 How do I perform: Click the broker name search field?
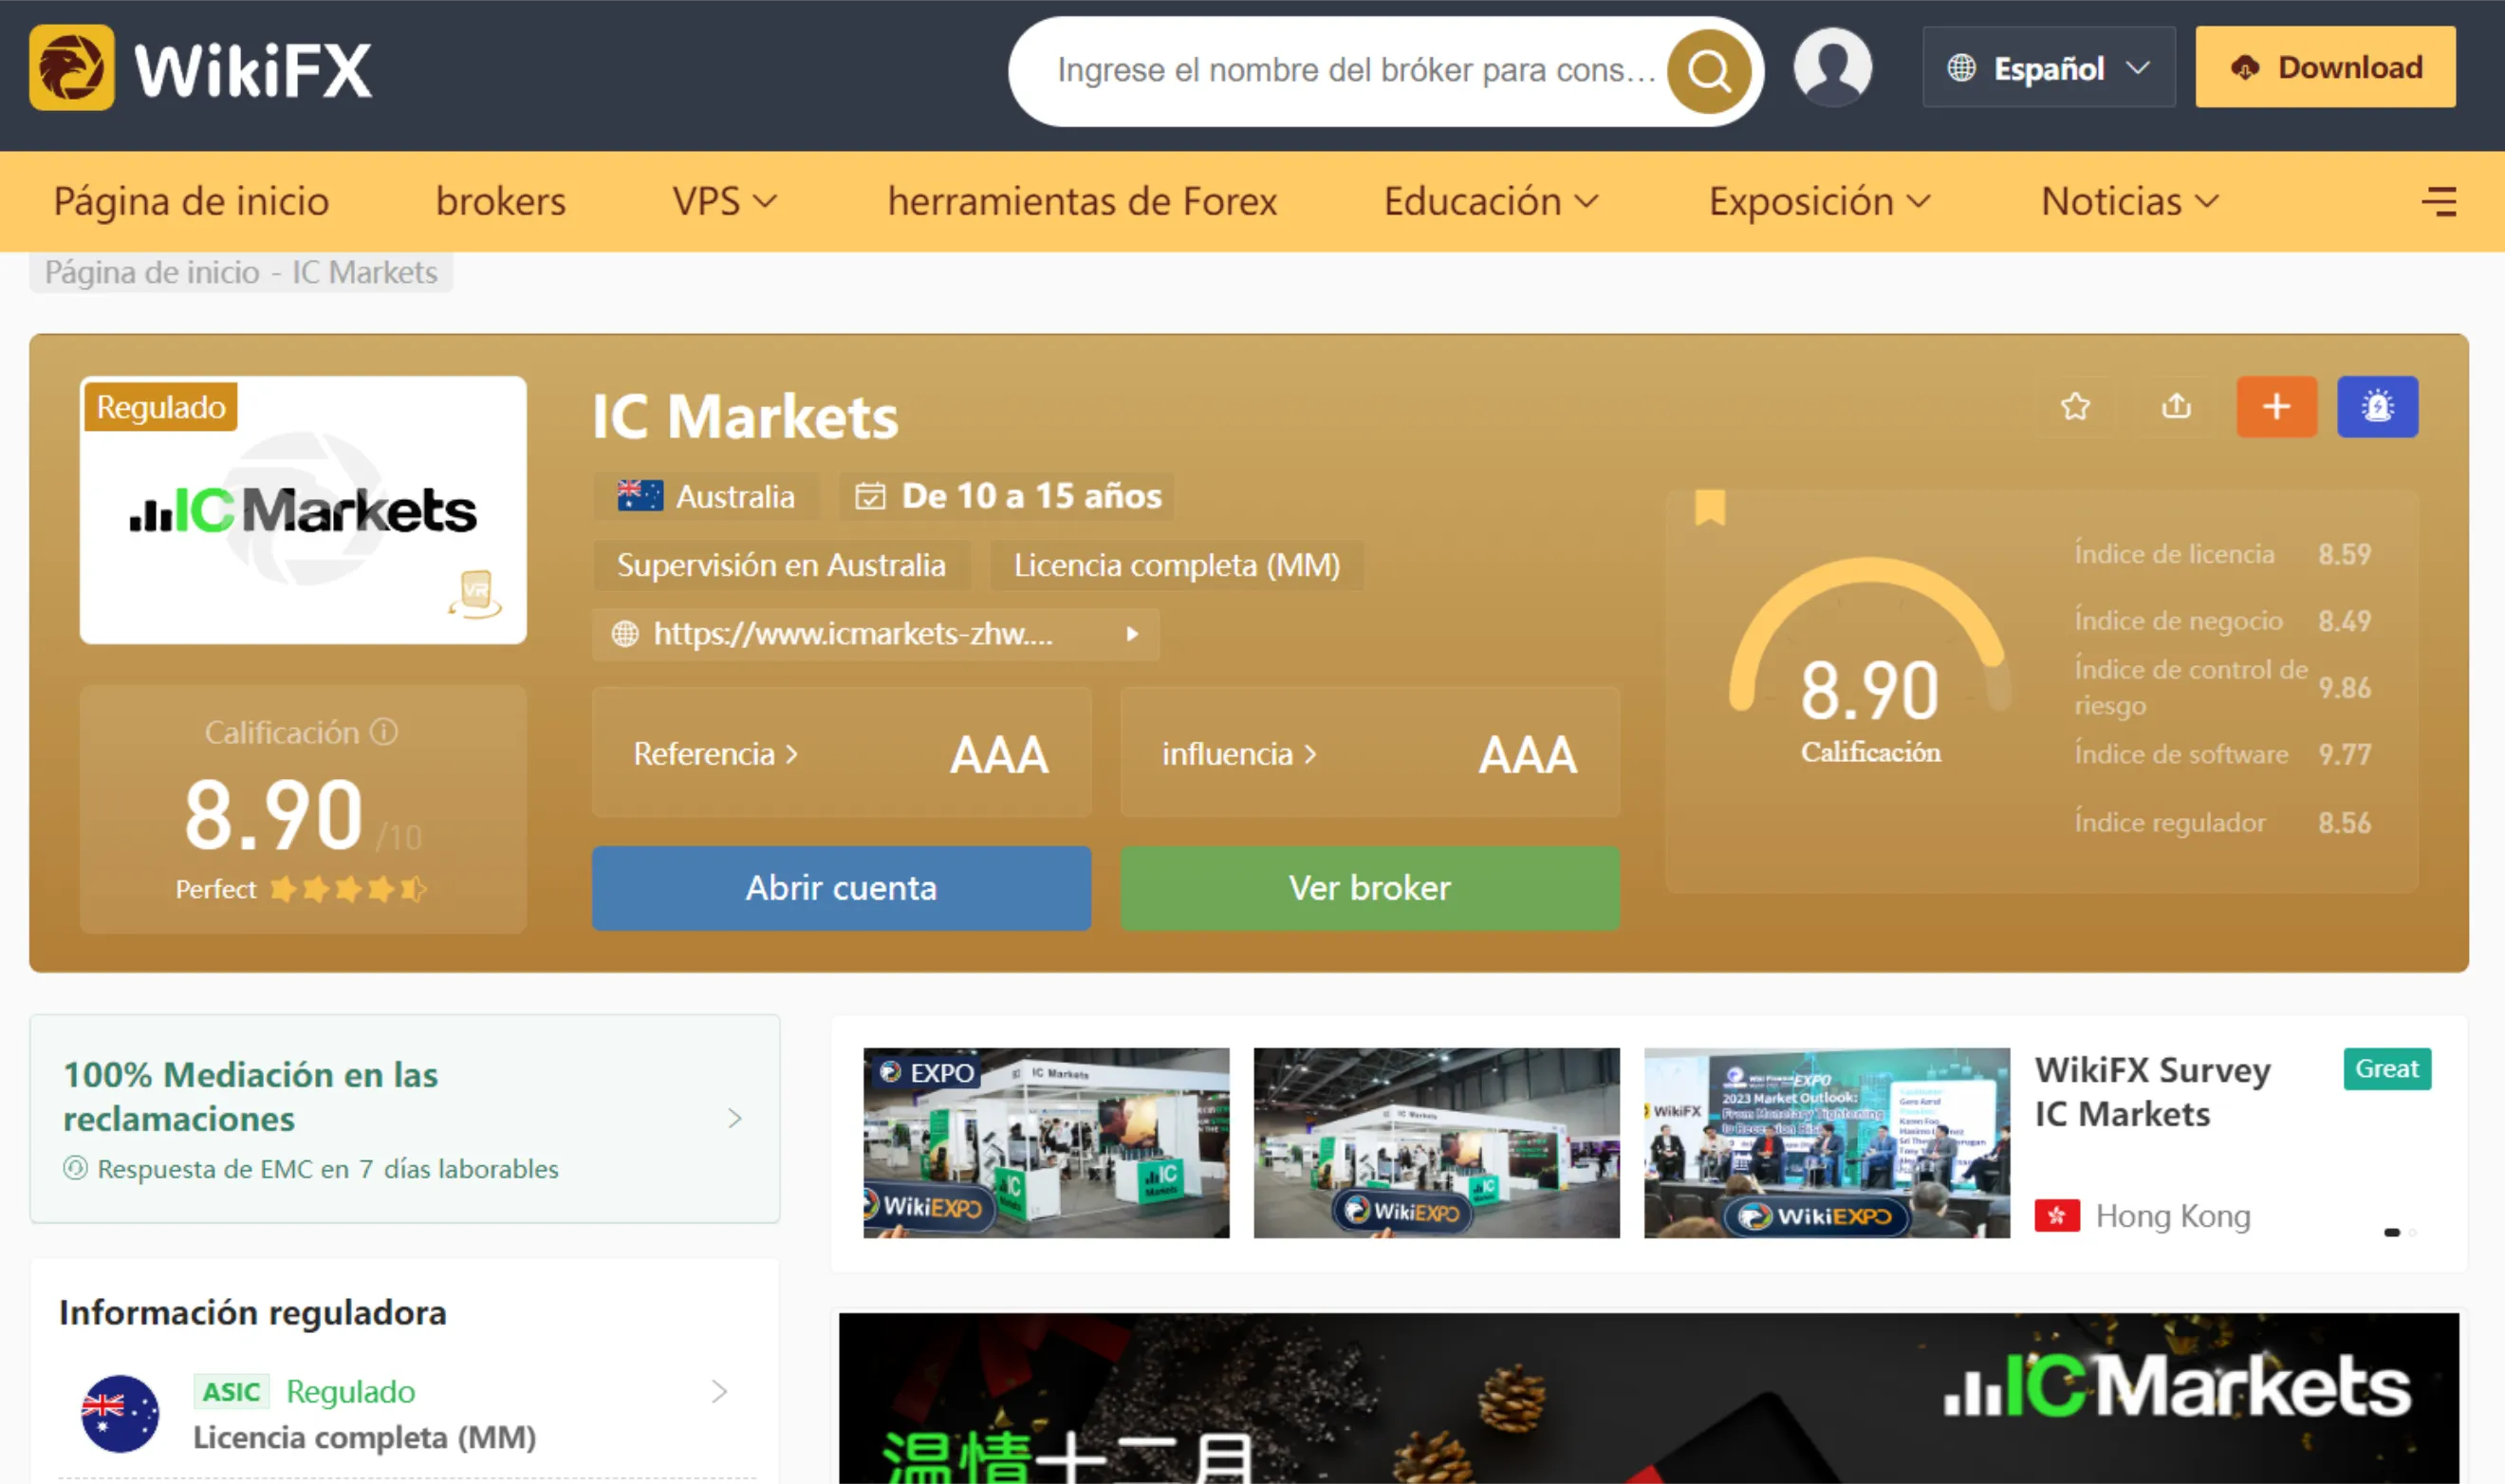pyautogui.click(x=1357, y=70)
